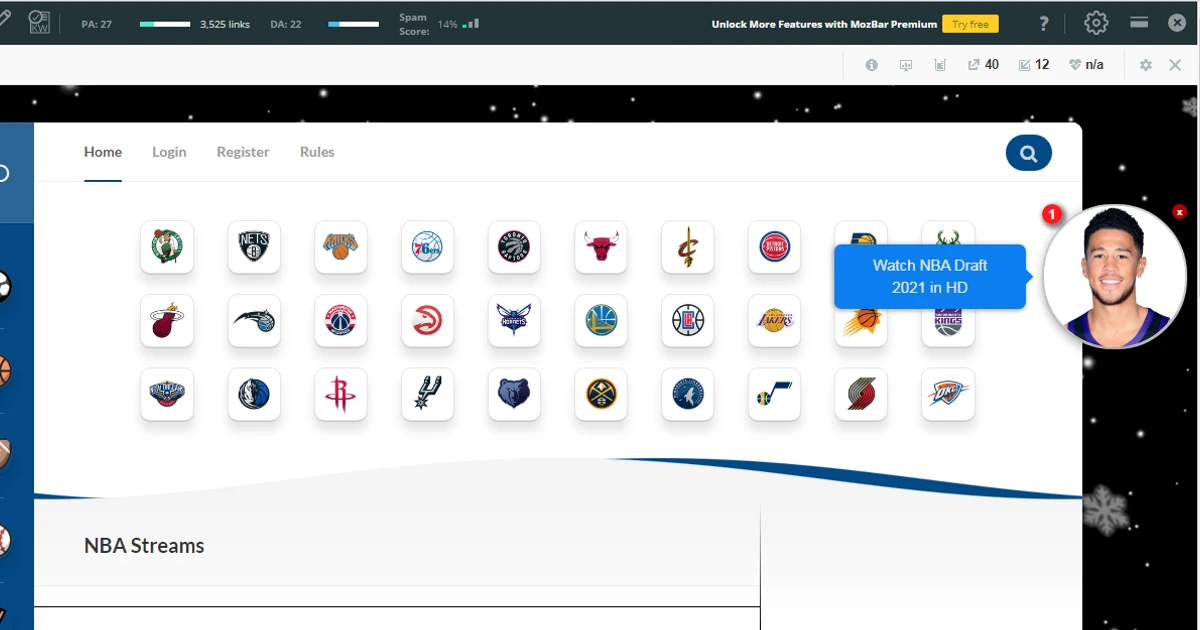Select the Los Angeles Lakers logo
Image resolution: width=1200 pixels, height=630 pixels.
tap(774, 321)
